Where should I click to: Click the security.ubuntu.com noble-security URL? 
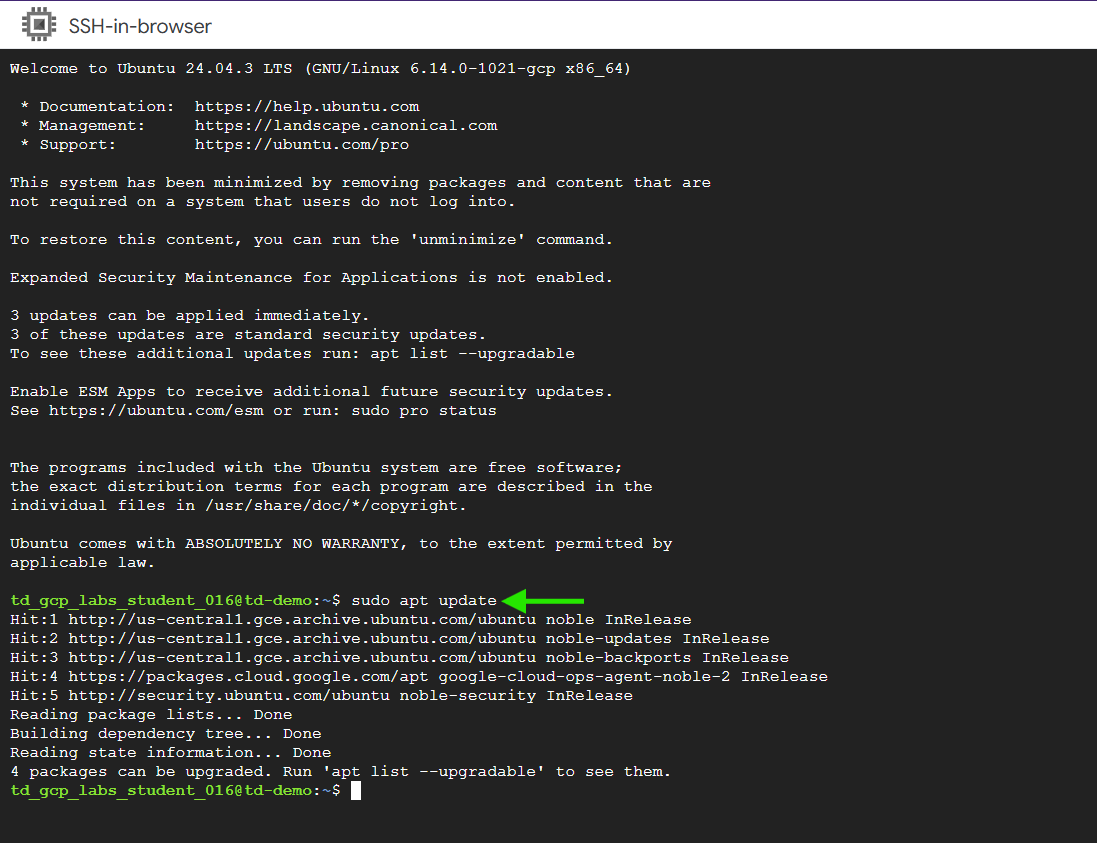(x=229, y=695)
